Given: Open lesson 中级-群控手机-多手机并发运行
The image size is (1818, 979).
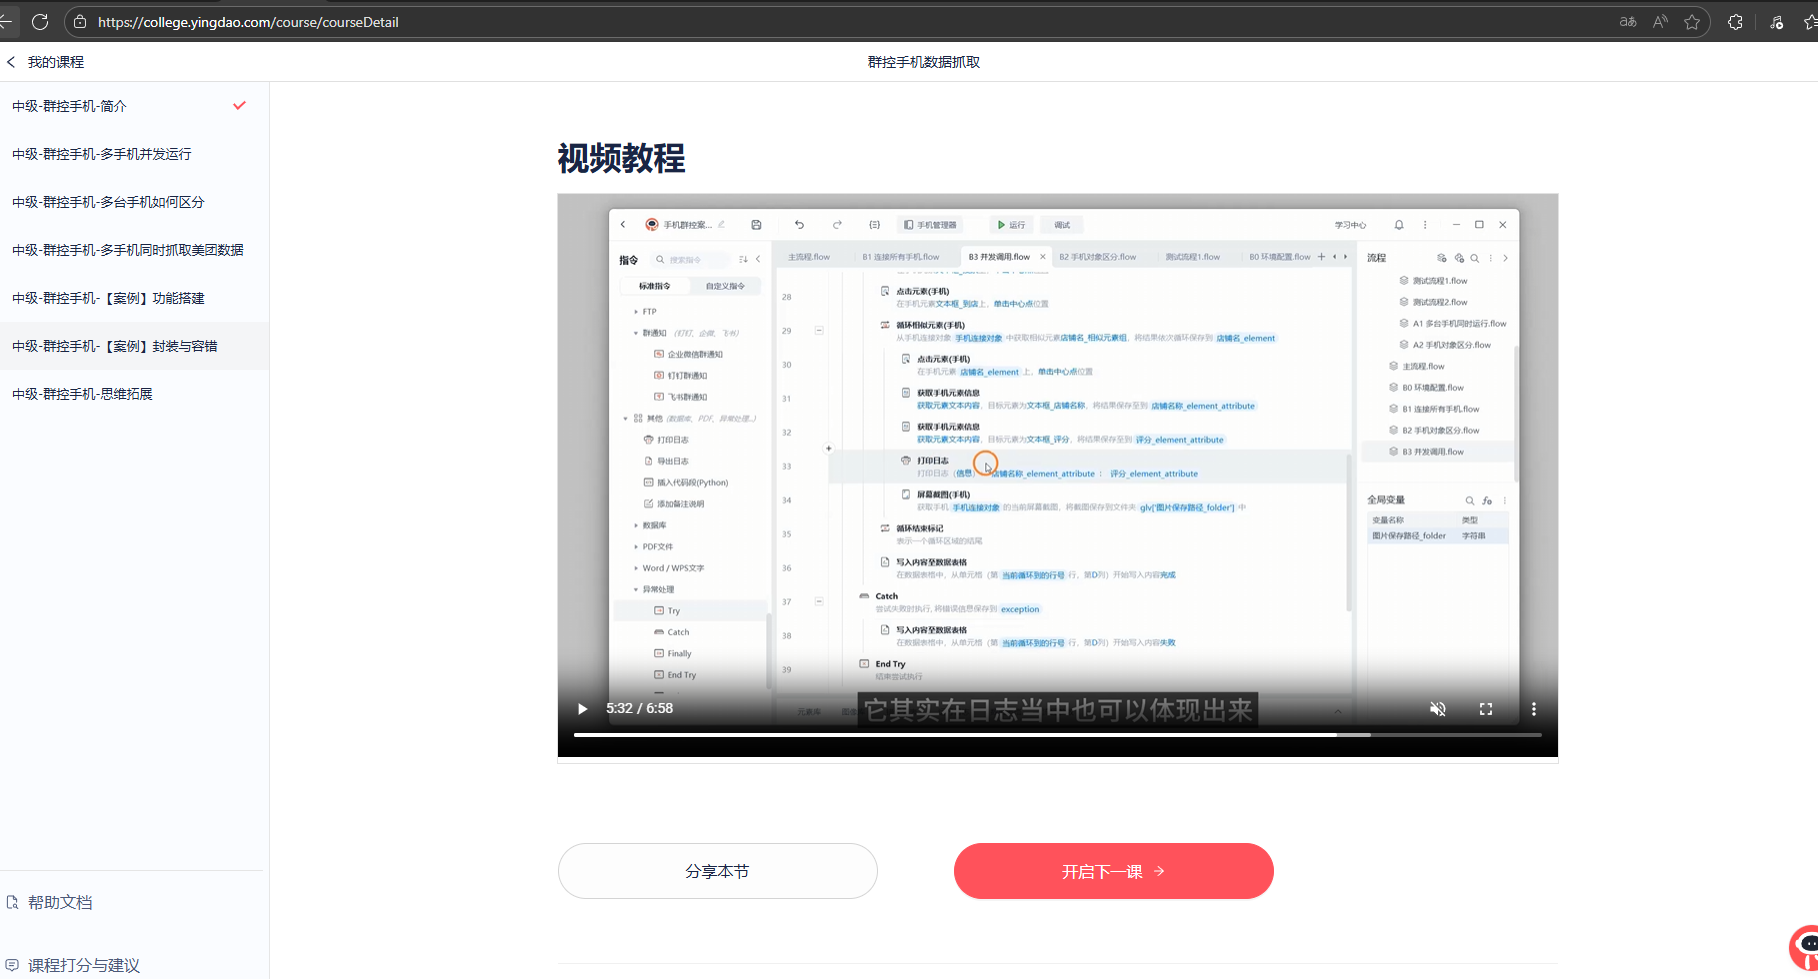Looking at the screenshot, I should [x=134, y=154].
